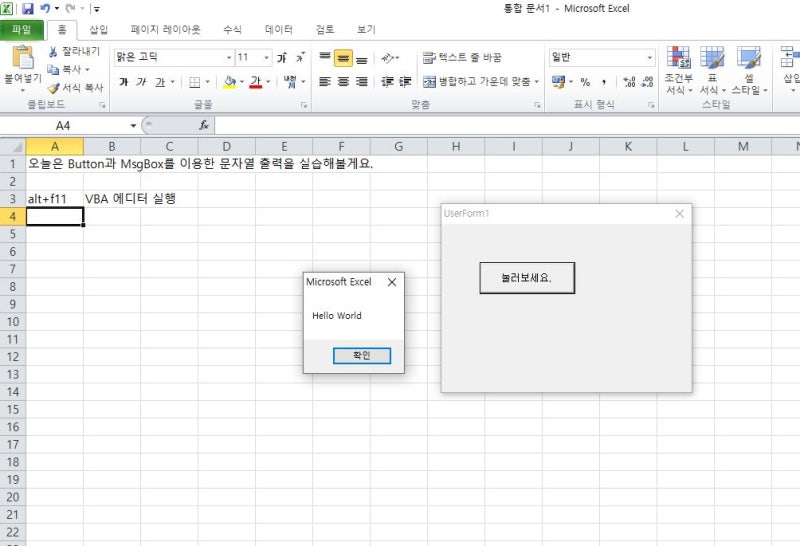The width and height of the screenshot is (800, 546).
Task: Click the decrease decimal icon
Action: point(647,82)
